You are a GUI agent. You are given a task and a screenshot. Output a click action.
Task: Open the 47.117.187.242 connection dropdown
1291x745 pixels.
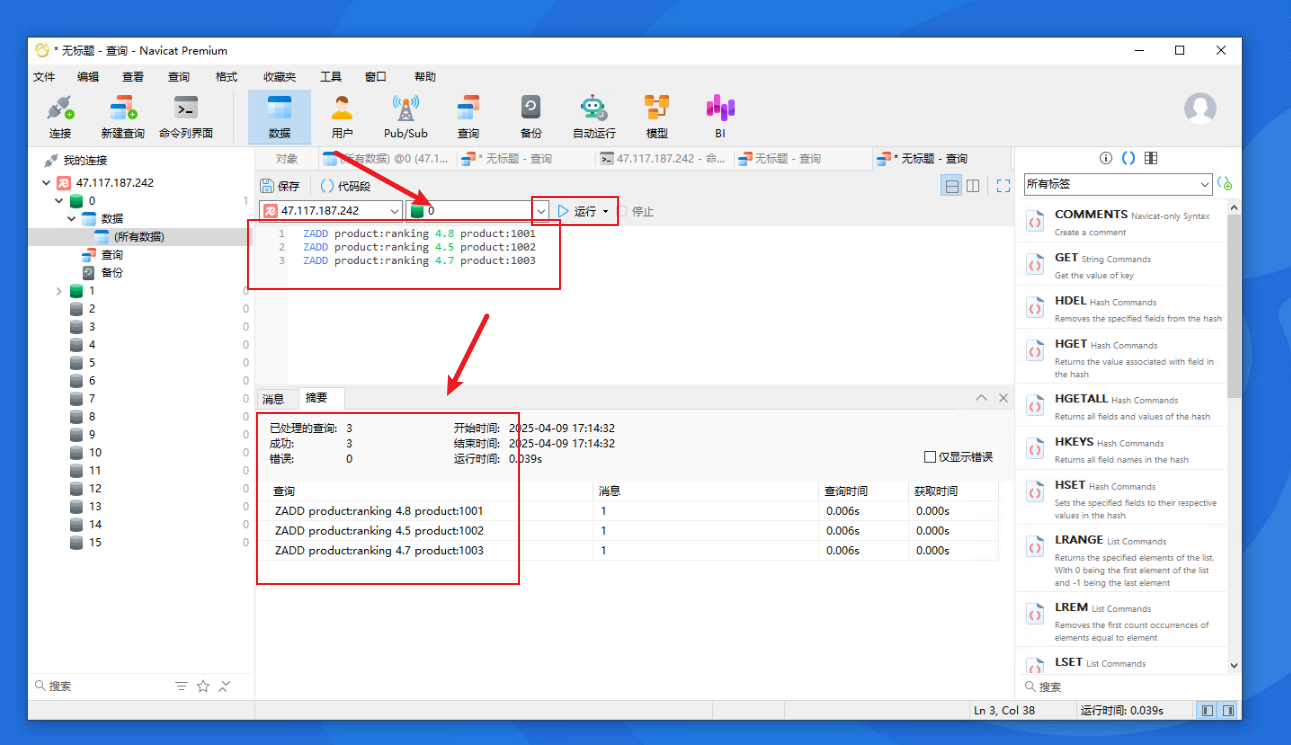point(394,211)
